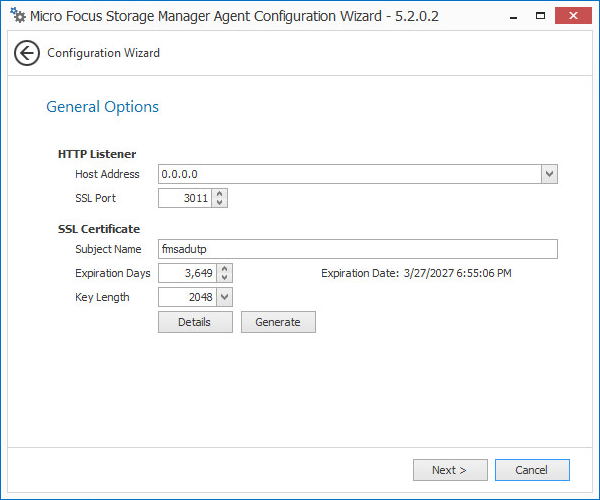Increase the SSL Port value
This screenshot has height=500, width=600.
pos(221,193)
